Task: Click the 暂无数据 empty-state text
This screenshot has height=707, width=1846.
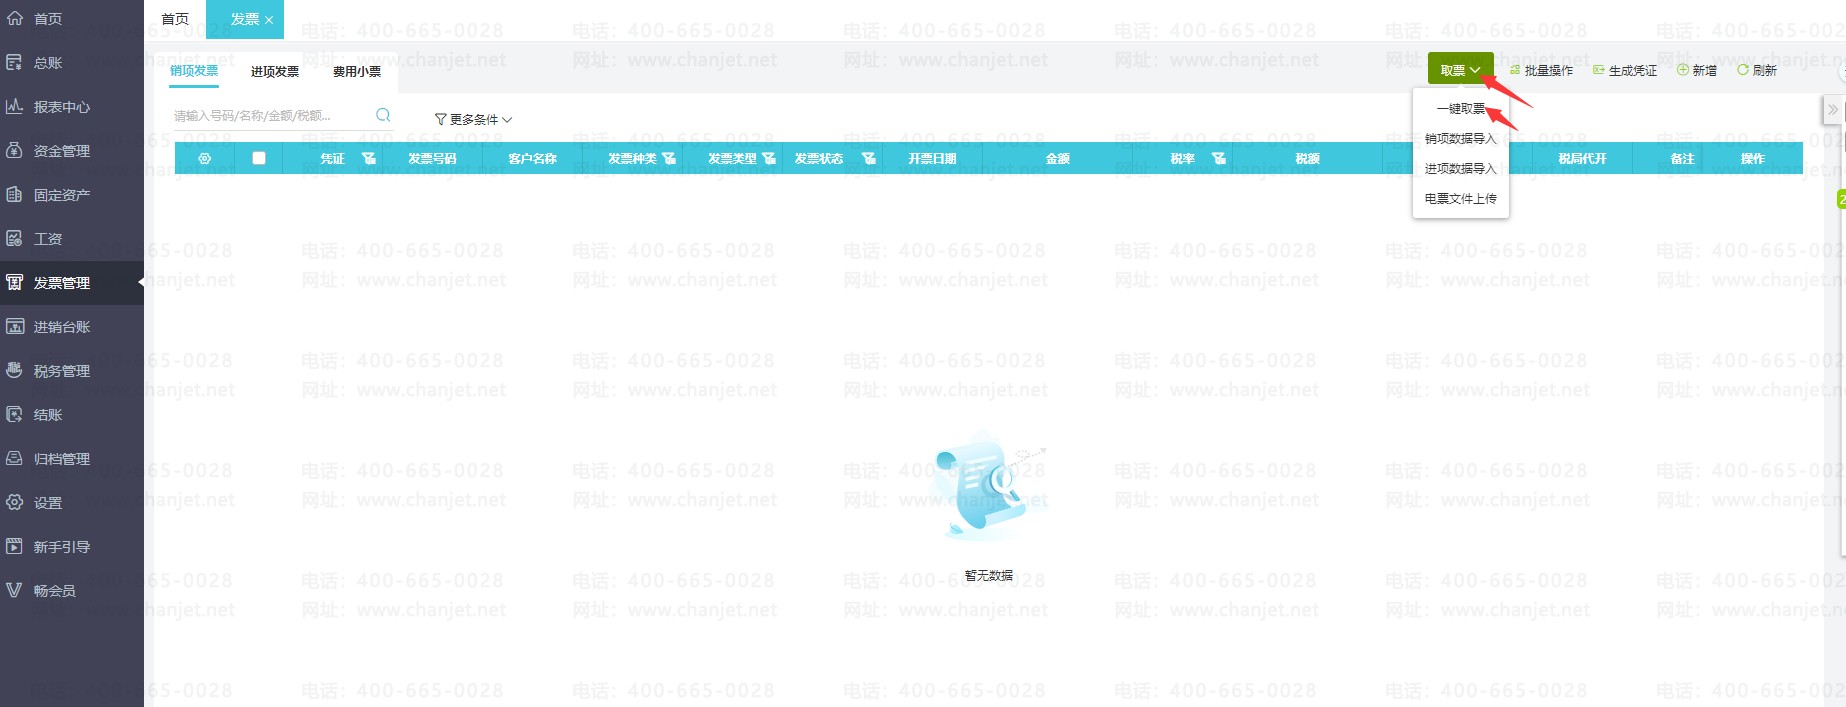Action: (x=989, y=575)
